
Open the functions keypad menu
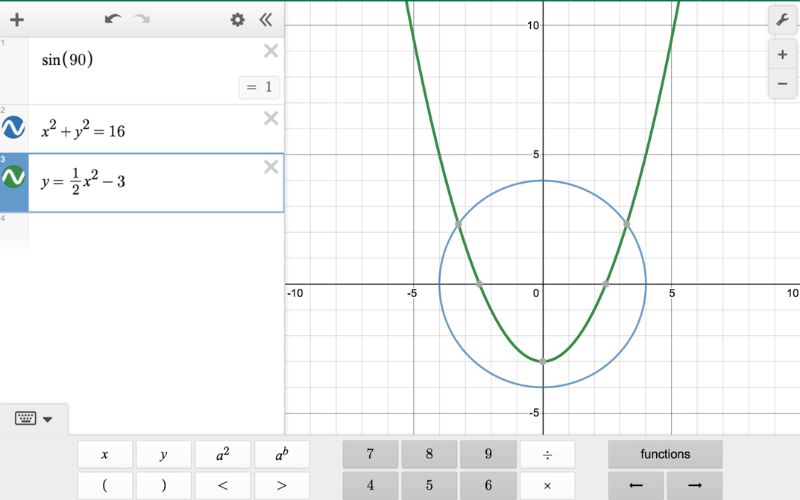(x=665, y=454)
